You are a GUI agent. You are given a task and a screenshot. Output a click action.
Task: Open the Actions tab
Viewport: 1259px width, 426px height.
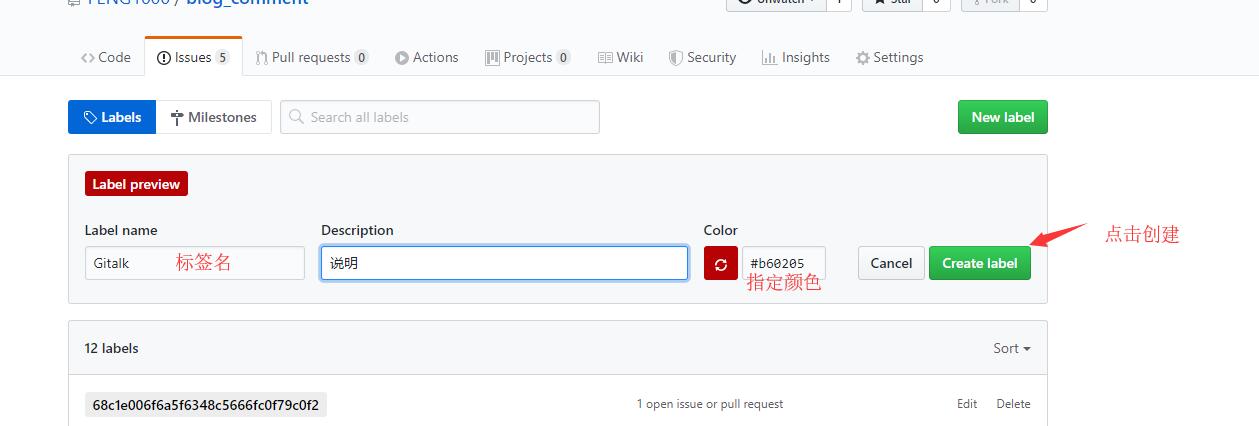pos(427,58)
